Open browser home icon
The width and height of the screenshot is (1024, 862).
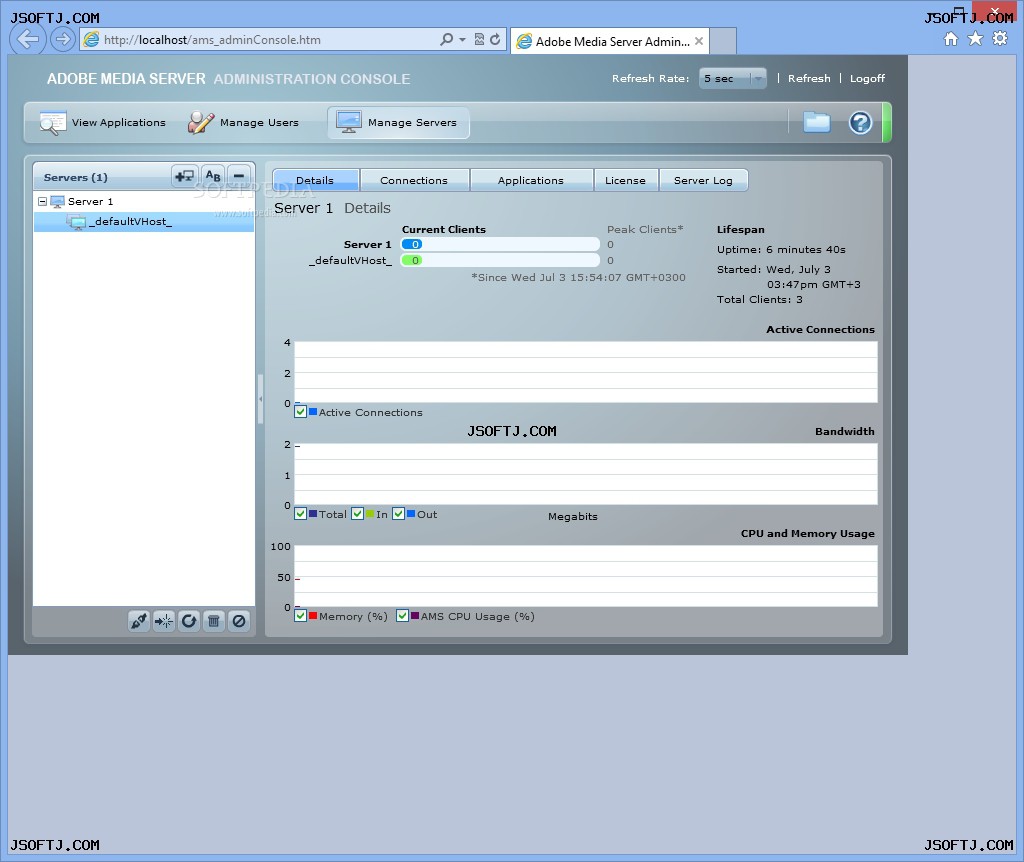coord(951,39)
